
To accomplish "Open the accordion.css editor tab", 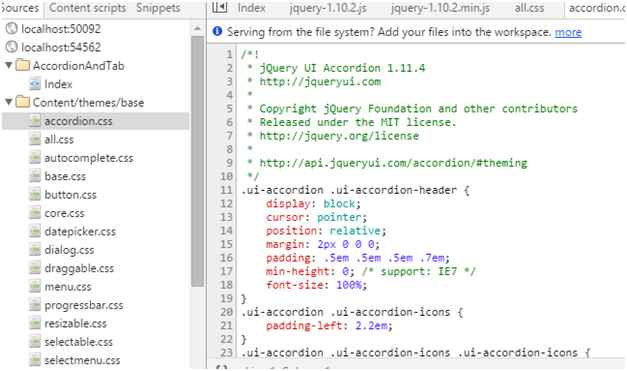I will pyautogui.click(x=597, y=8).
